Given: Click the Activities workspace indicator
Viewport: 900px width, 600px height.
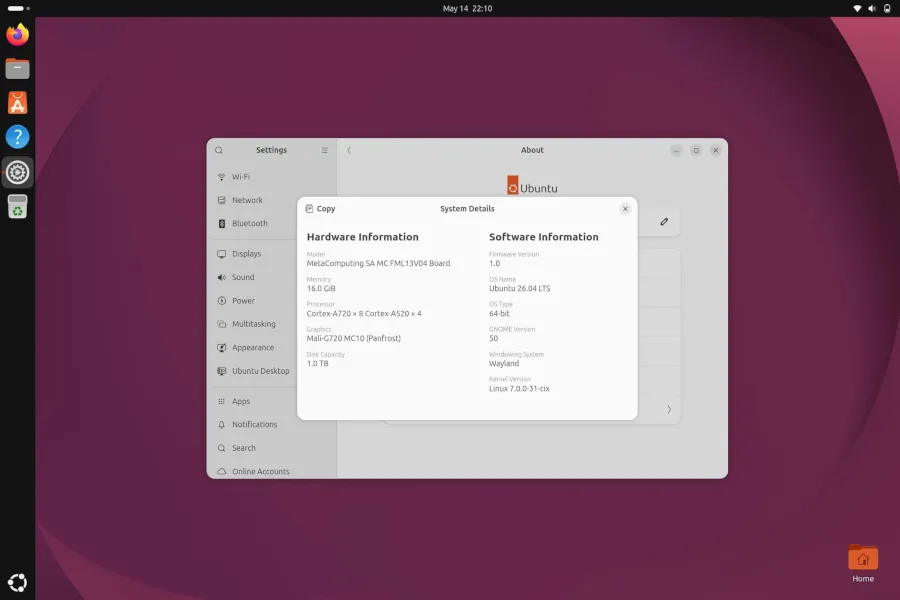Looking at the screenshot, I should point(18,9).
